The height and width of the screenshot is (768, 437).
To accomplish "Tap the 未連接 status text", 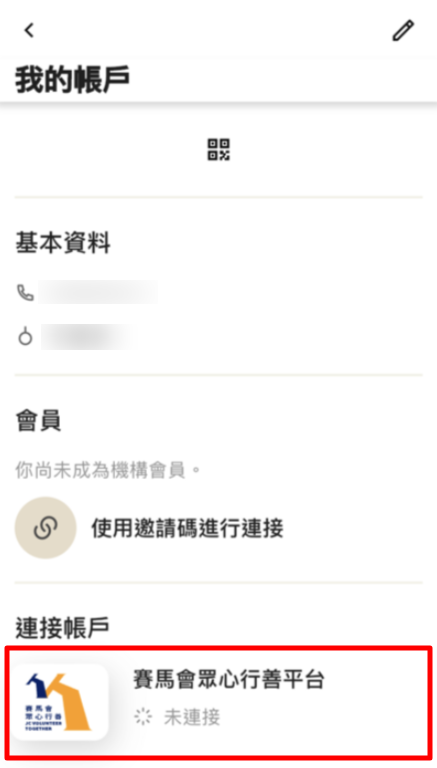I will coord(192,718).
